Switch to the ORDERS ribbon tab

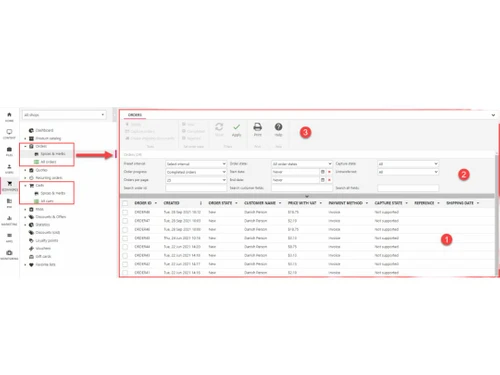(x=135, y=115)
